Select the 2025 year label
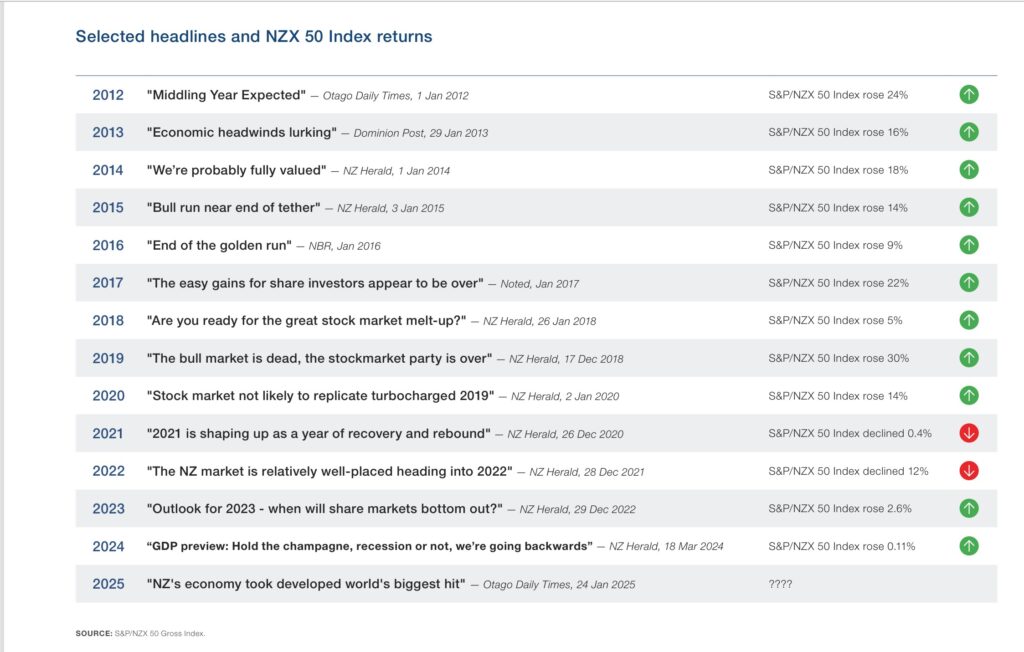Image resolution: width=1024 pixels, height=652 pixels. point(107,583)
